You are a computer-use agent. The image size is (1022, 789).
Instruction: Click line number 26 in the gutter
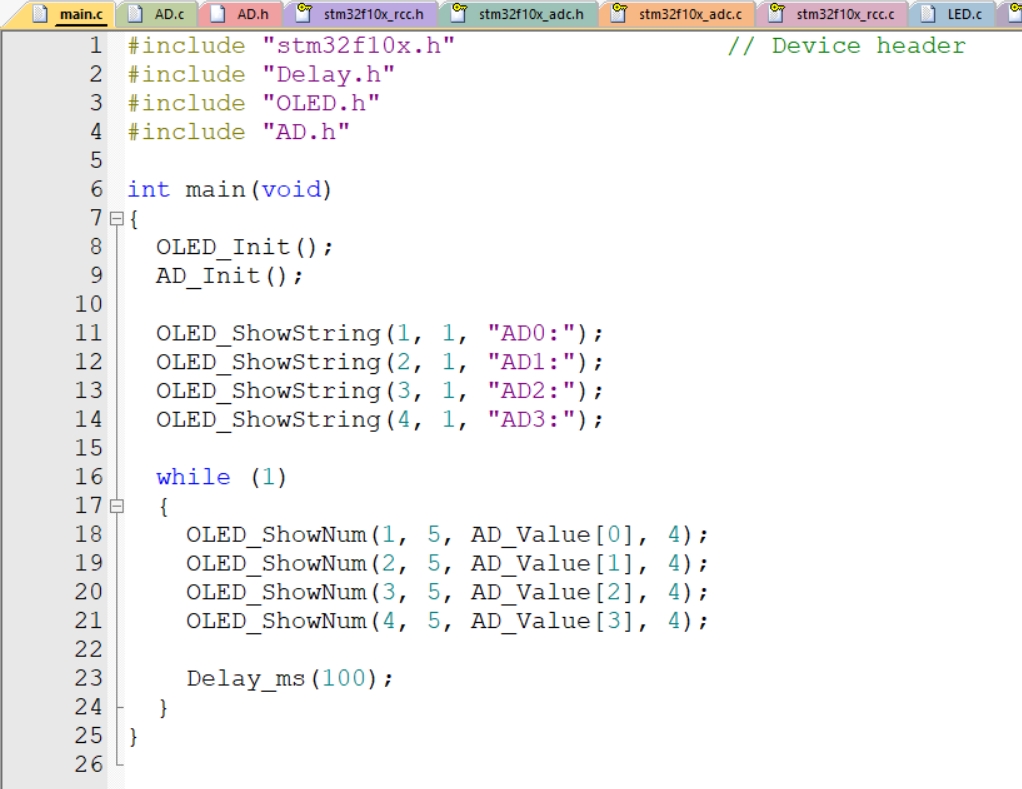89,764
